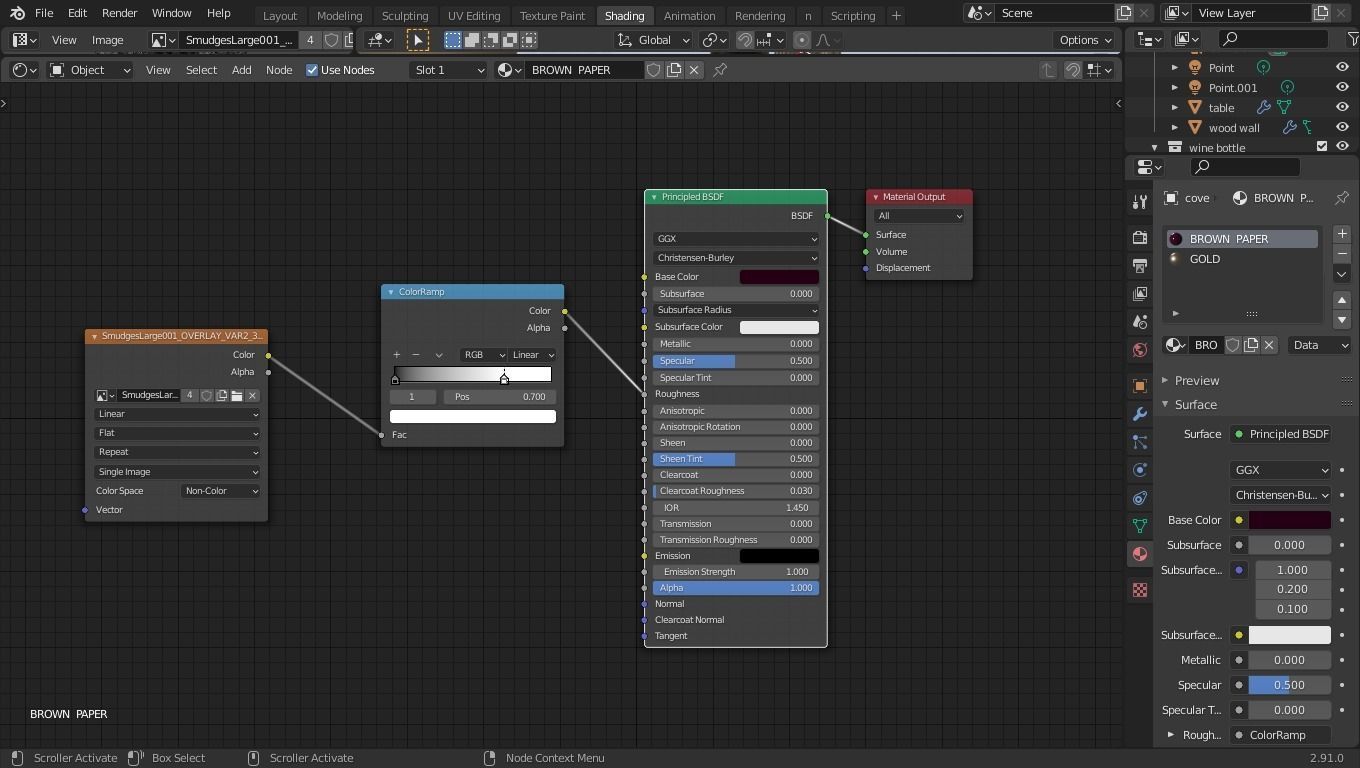
Task: Click the Blender logo menu
Action: click(x=17, y=13)
